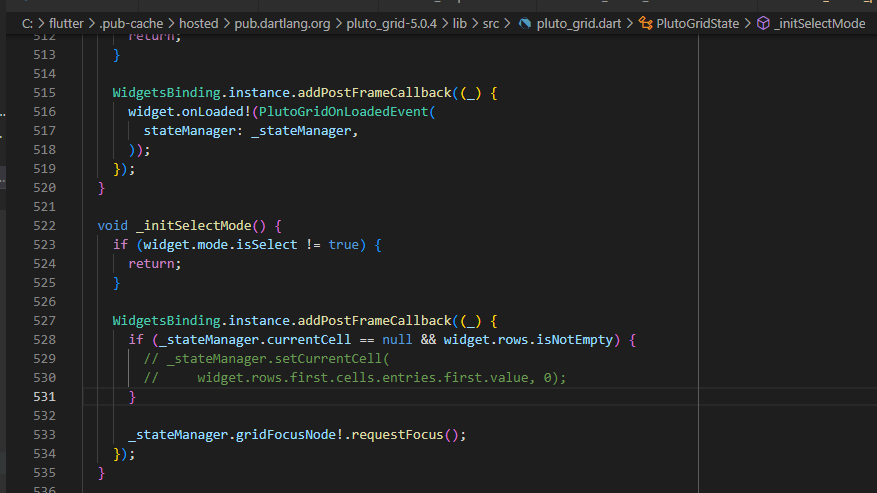Click isNotEmpty on line 528

[x=574, y=340]
